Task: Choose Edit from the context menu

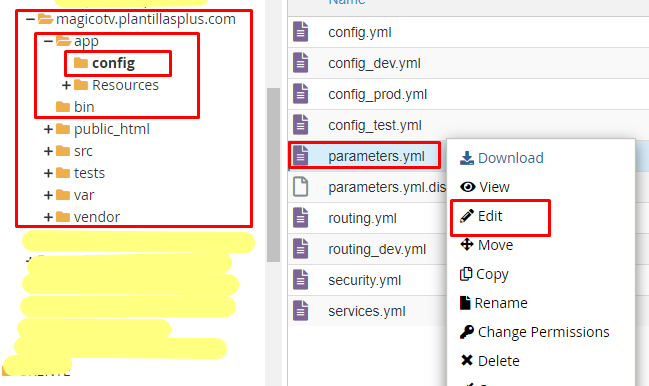Action: coord(481,216)
